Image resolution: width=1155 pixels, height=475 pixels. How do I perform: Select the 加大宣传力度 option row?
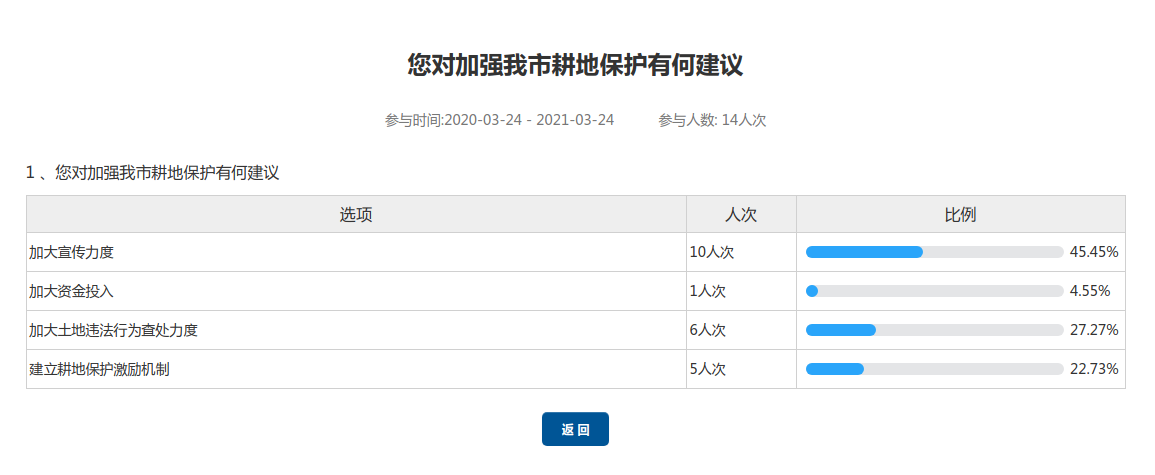(78, 252)
